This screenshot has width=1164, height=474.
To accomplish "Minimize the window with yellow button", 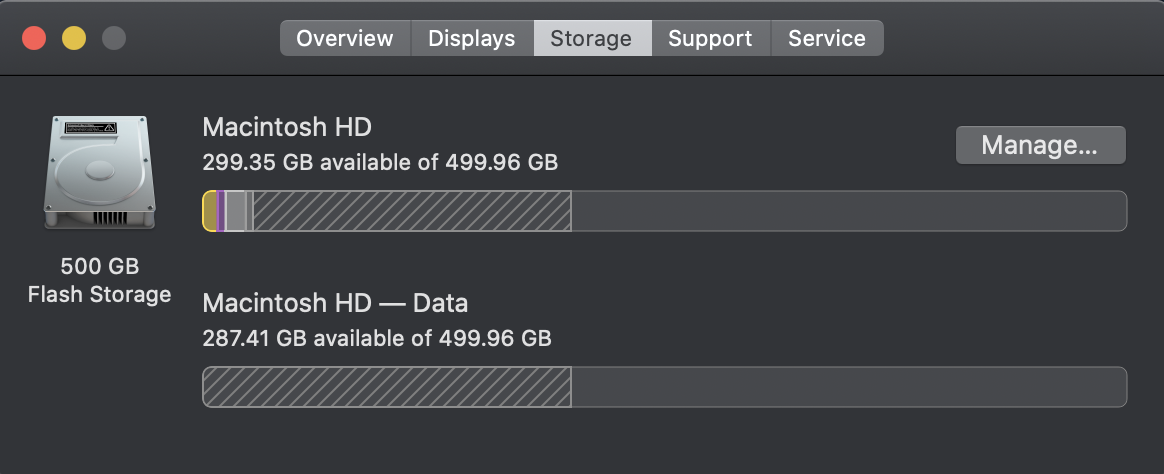I will click(74, 39).
